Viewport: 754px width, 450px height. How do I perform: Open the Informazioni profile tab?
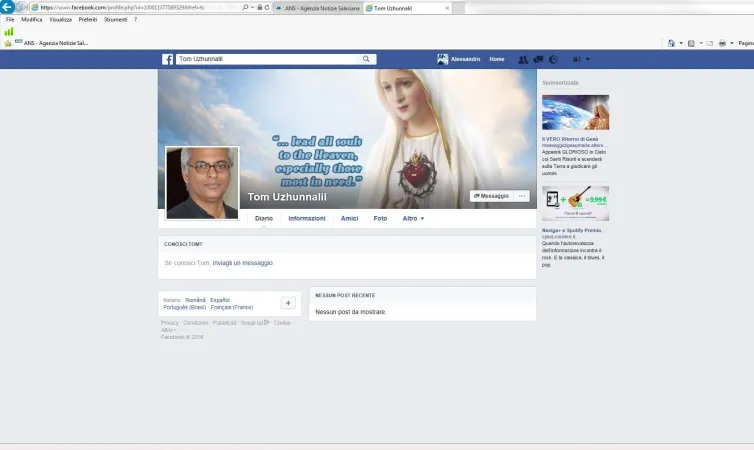(306, 218)
